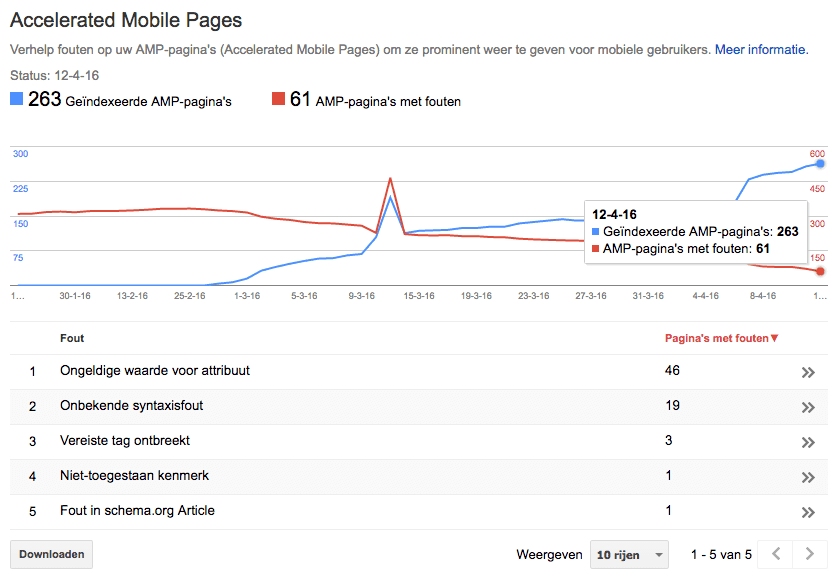The width and height of the screenshot is (833, 579).
Task: Open the "Meer informatie" link
Action: pyautogui.click(x=760, y=48)
